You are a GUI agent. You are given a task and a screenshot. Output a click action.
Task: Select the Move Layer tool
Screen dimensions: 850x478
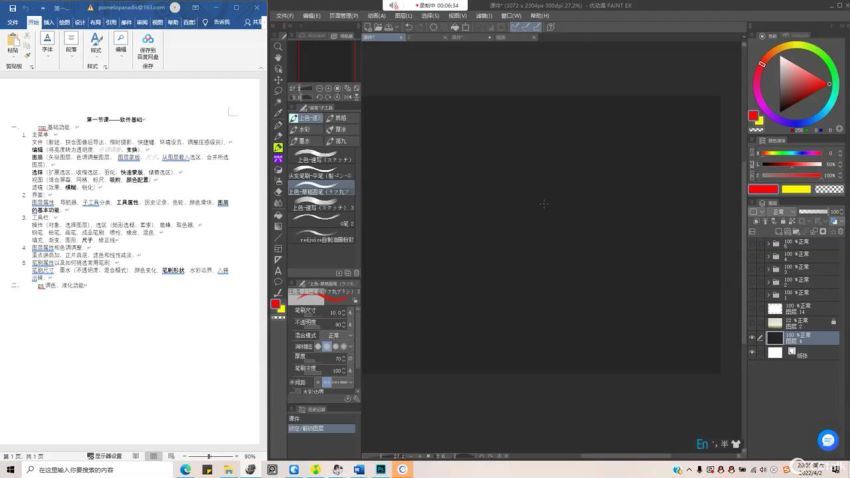coord(278,80)
